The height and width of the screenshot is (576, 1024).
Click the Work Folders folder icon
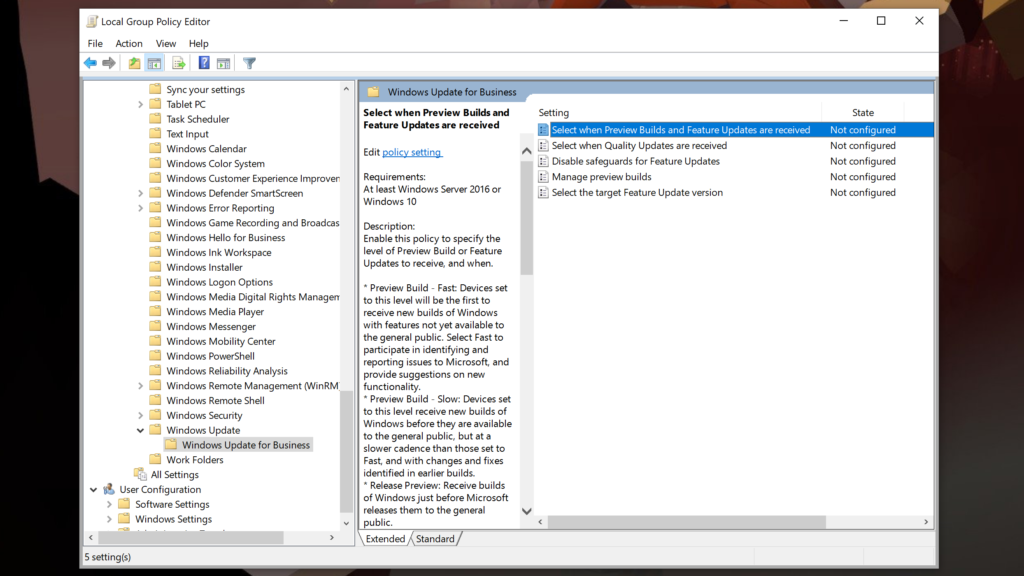[155, 460]
